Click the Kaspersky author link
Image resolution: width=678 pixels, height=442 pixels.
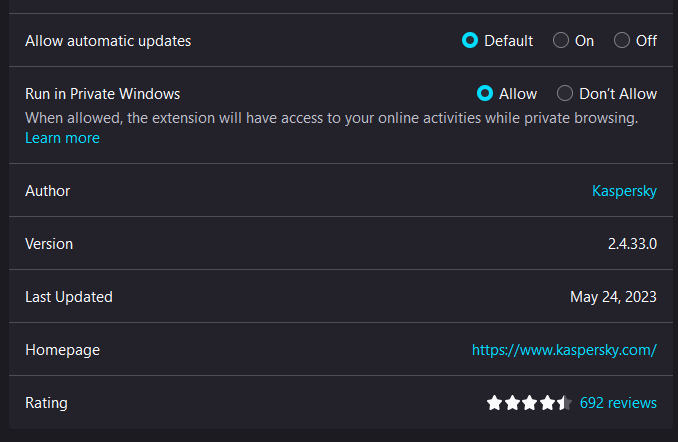624,190
